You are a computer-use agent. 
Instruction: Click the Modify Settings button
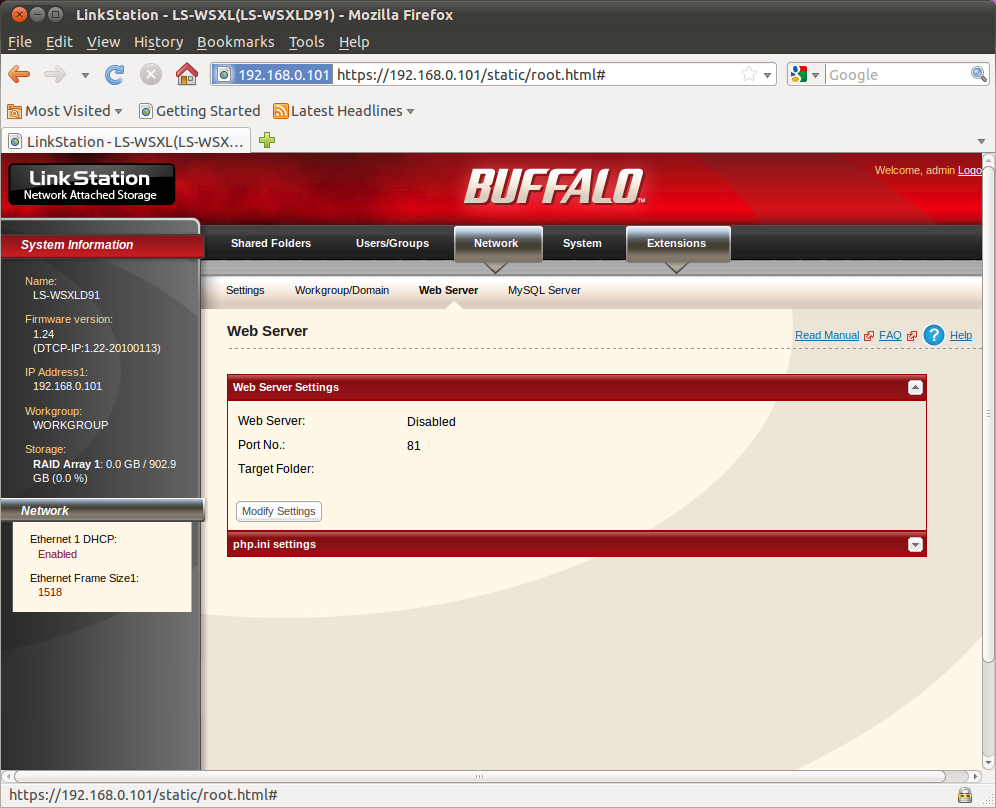[279, 511]
